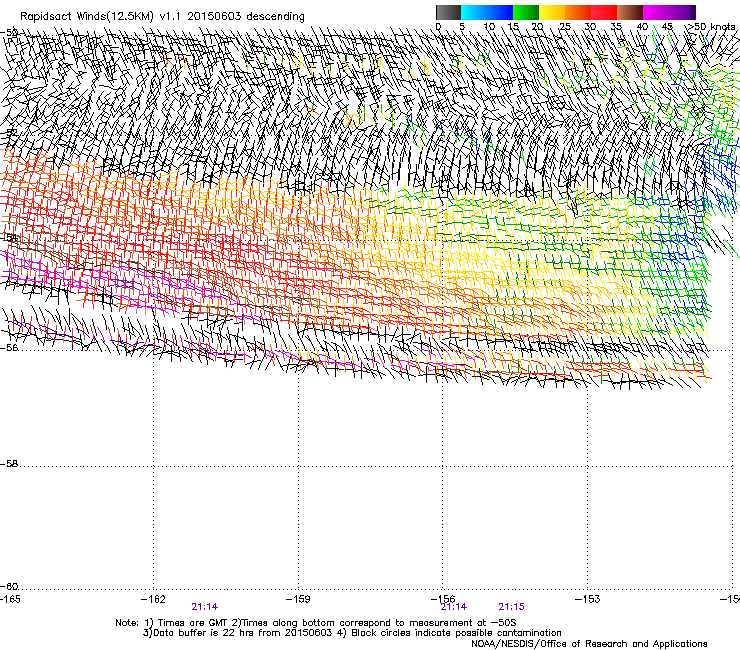Image resolution: width=740 pixels, height=650 pixels.
Task: Click the "-162" longitude axis label
Action: 153,599
